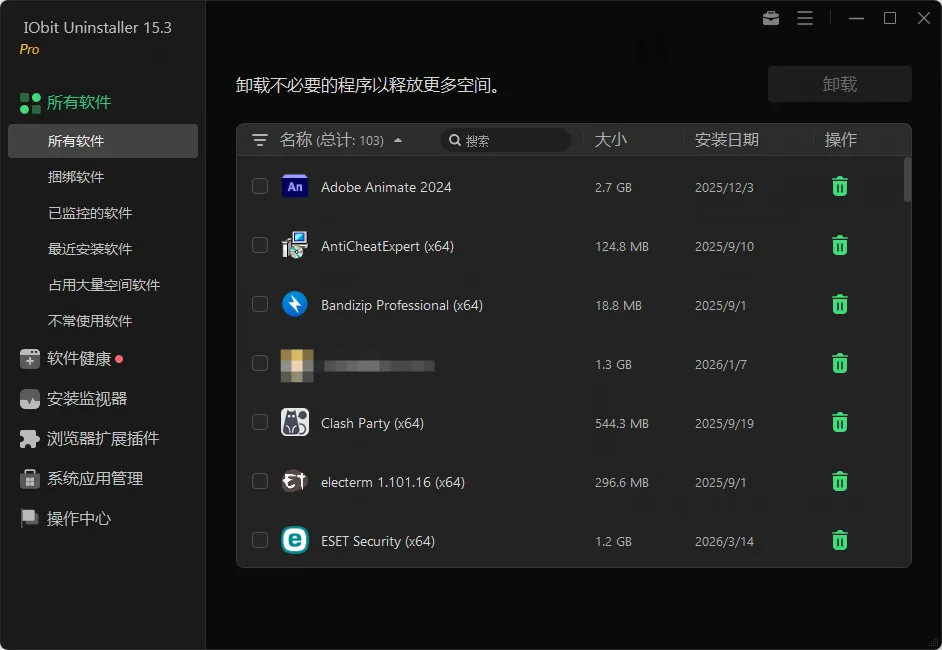Show 最近安装软件

click(x=90, y=249)
